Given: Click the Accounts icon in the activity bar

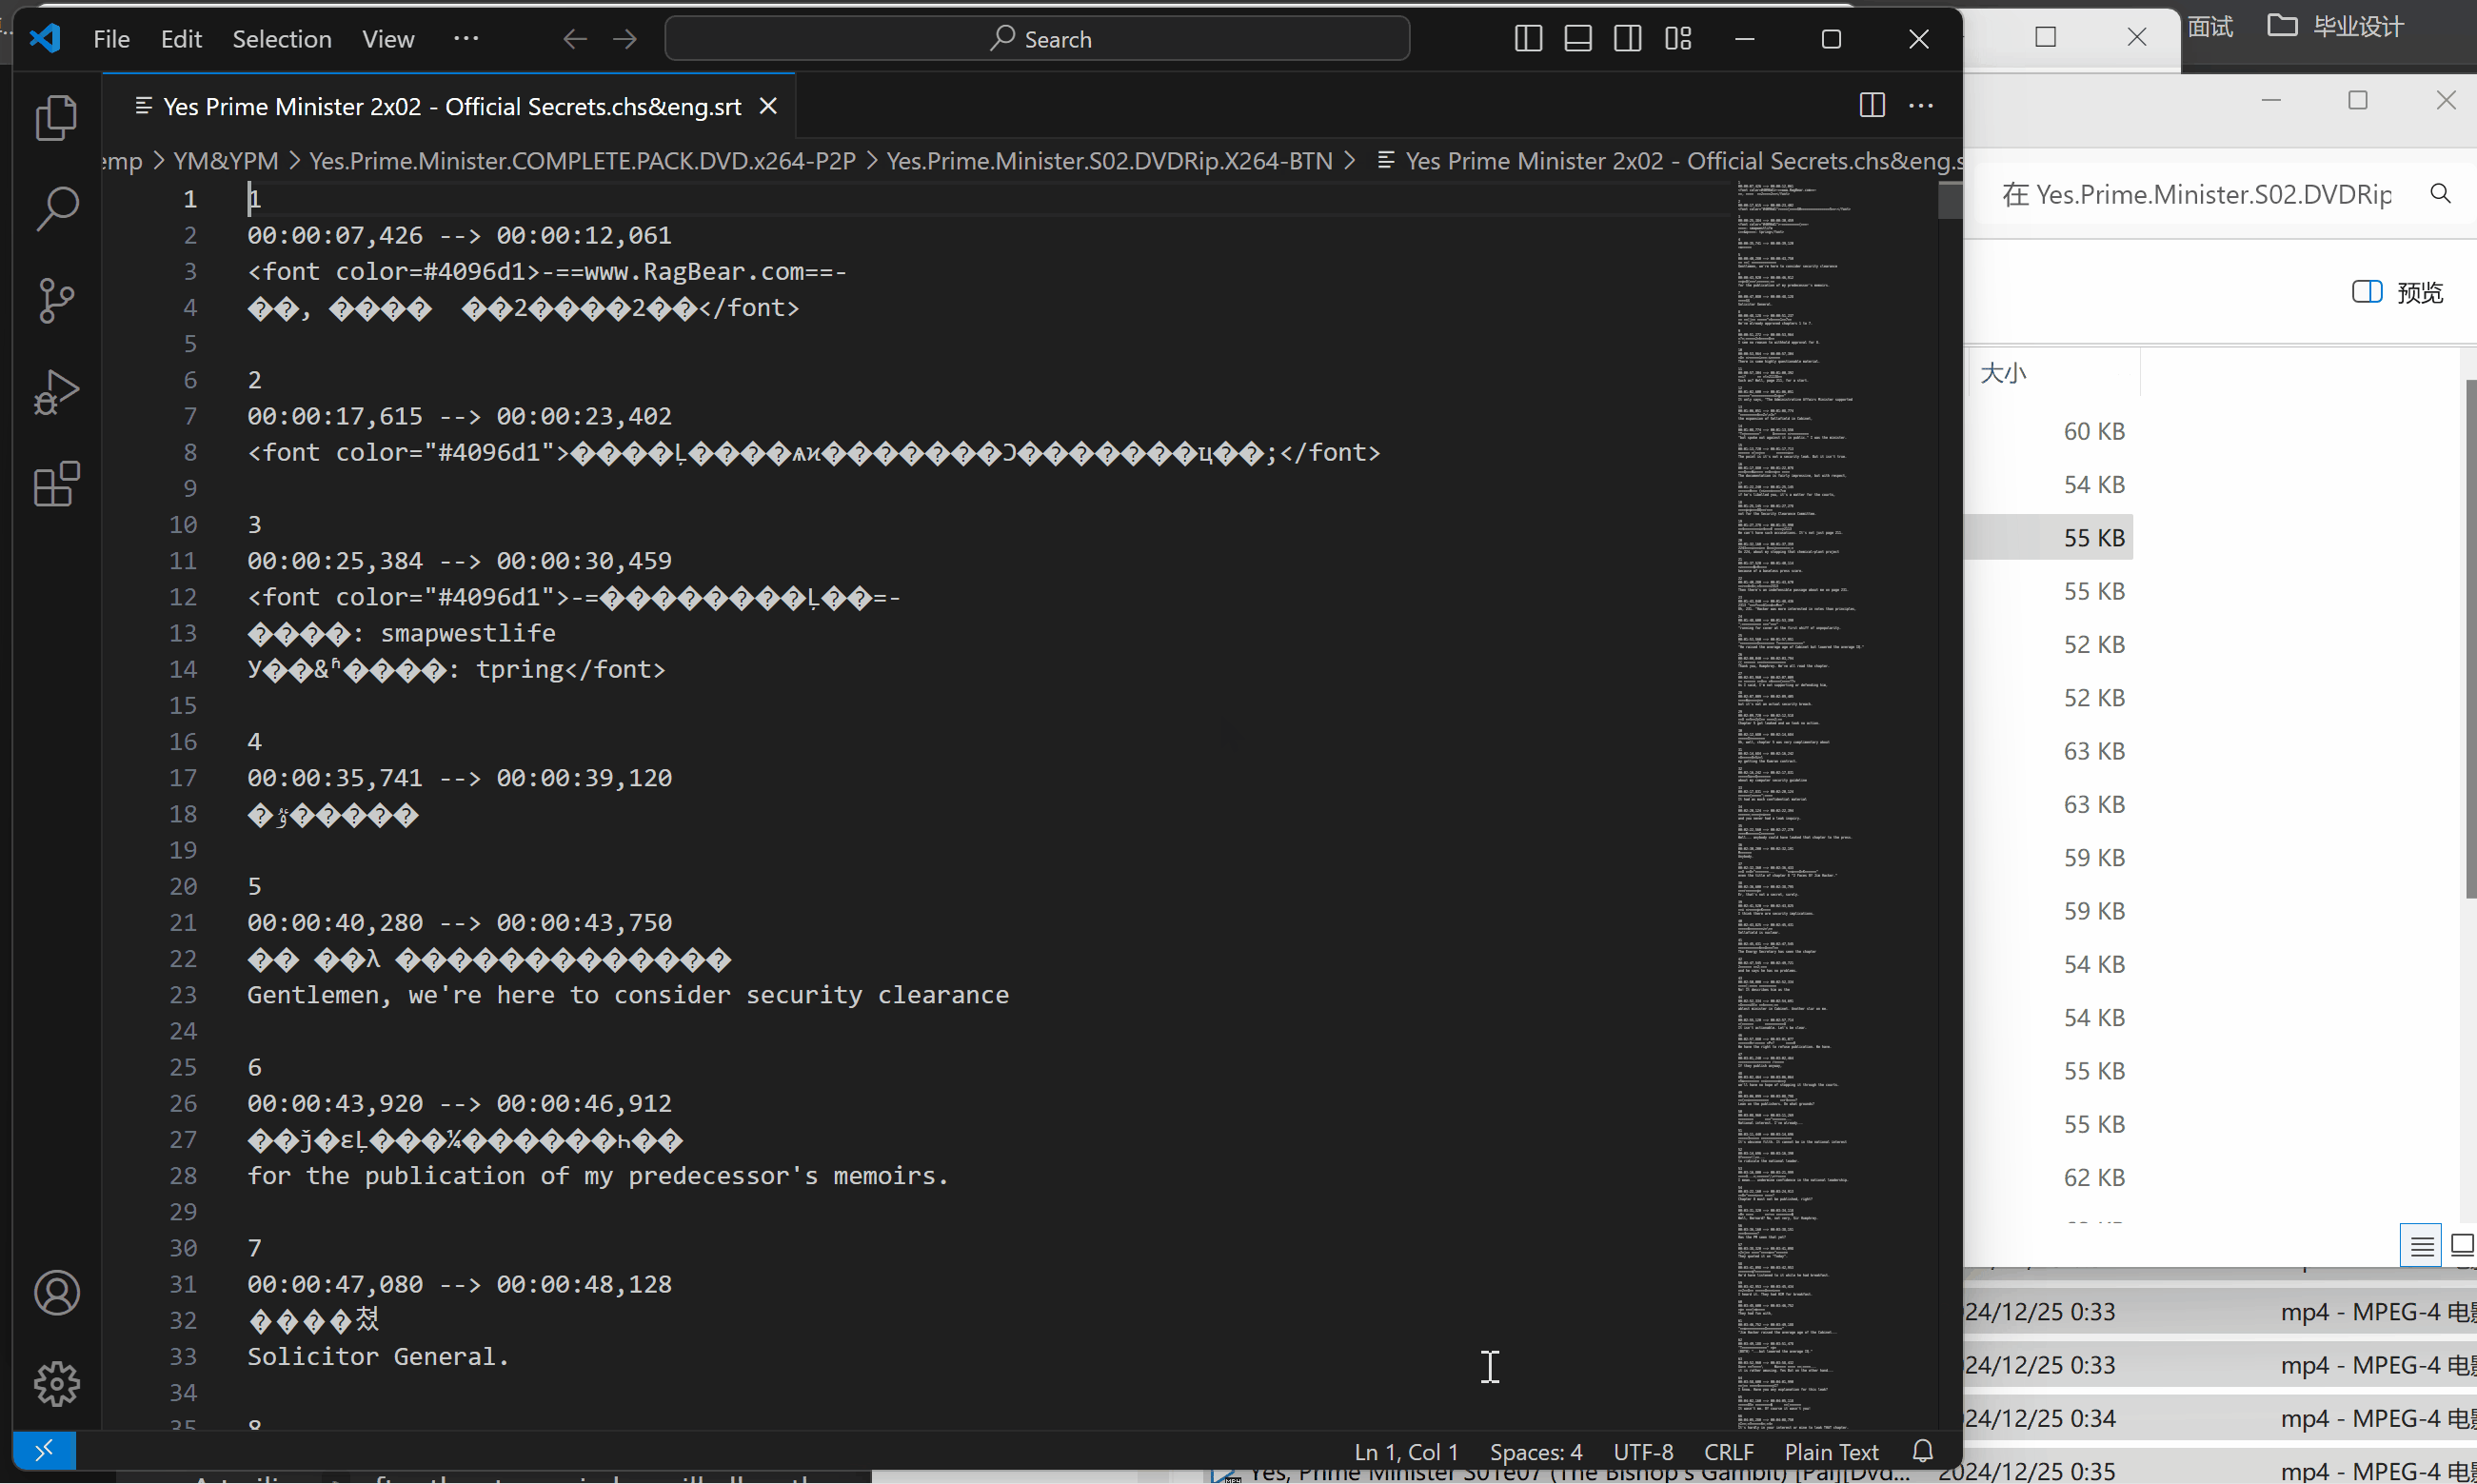Looking at the screenshot, I should [x=57, y=1292].
